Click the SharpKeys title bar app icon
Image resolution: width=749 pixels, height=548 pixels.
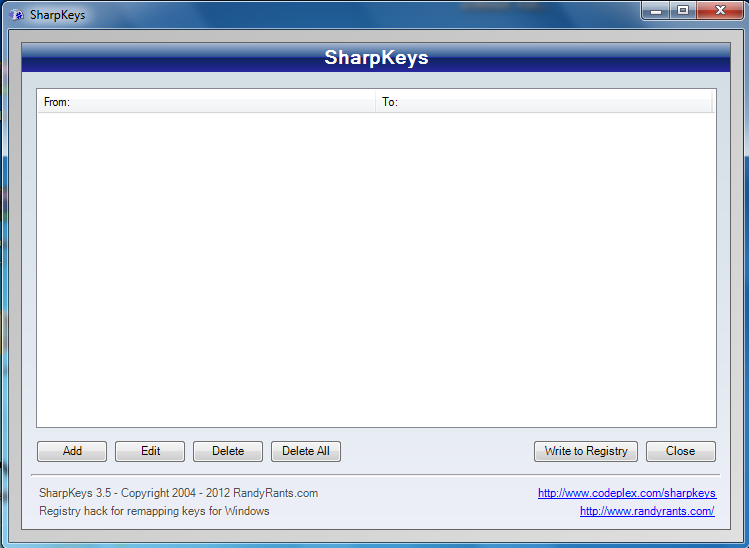point(17,15)
